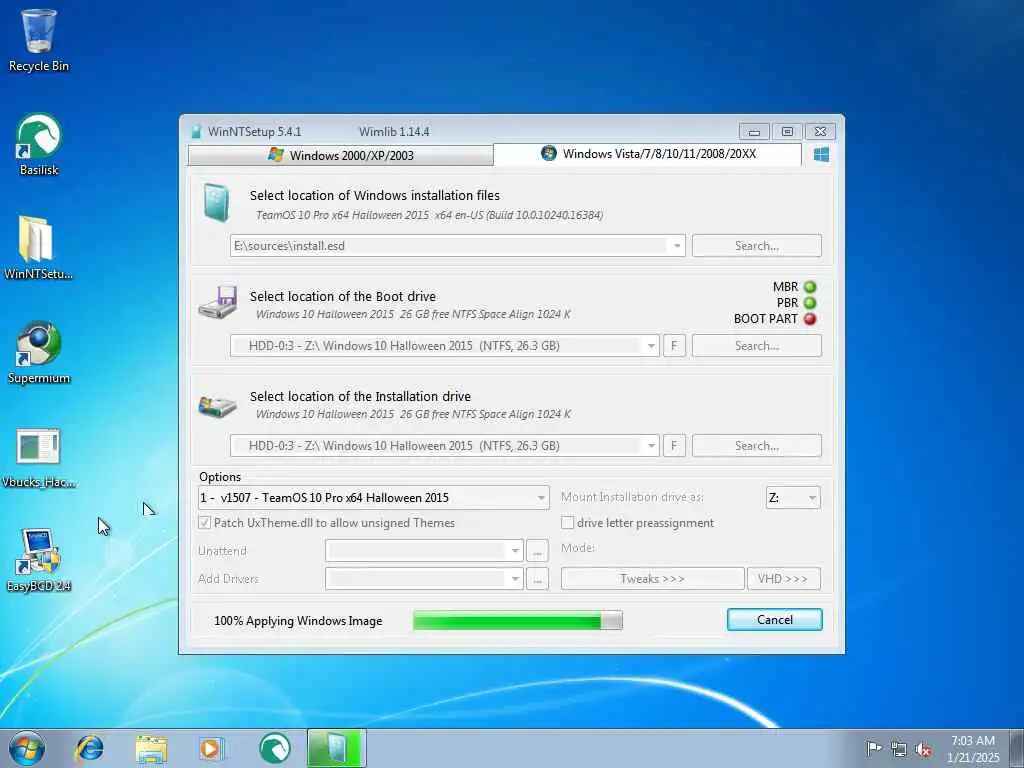Browse for drivers with ... button
This screenshot has height=768, width=1024.
point(537,579)
